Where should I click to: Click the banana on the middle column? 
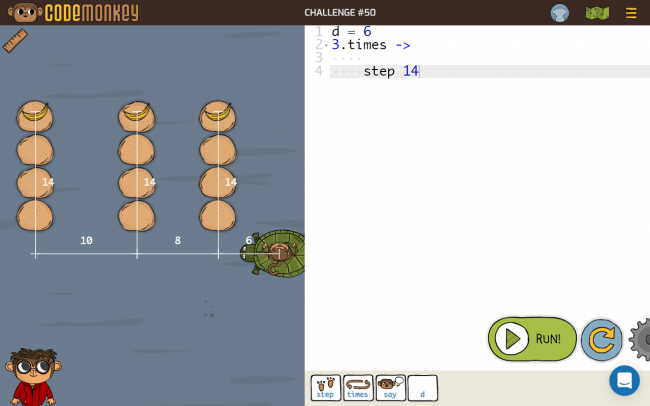[x=136, y=115]
